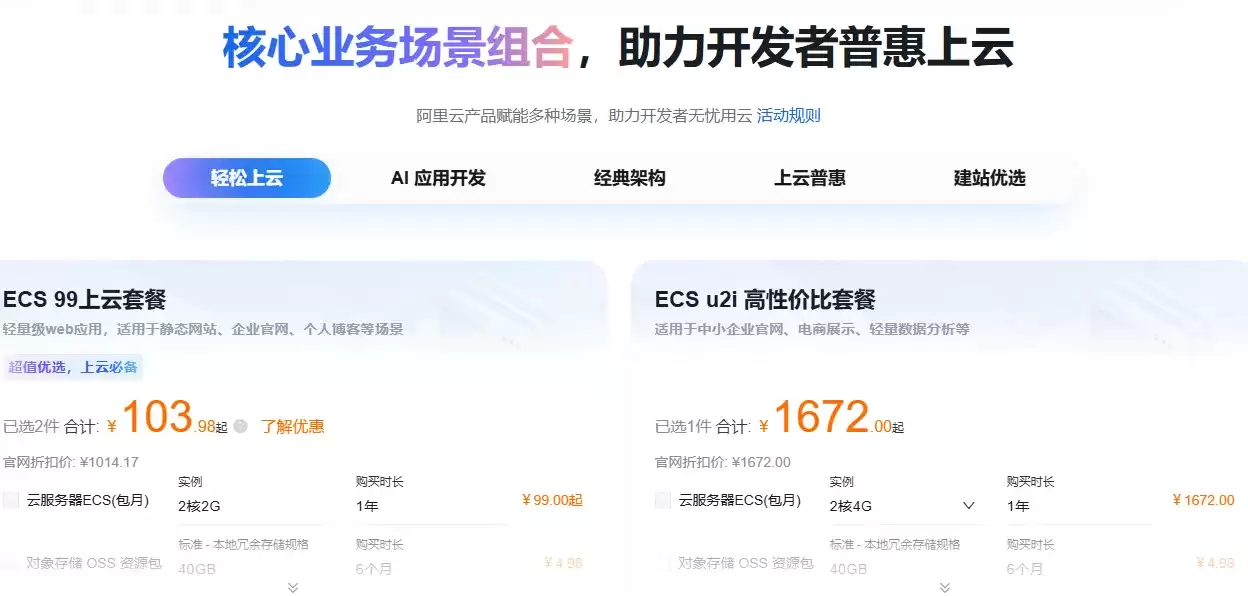
Task: Toggle 云服务器ECS(包月) checkbox in ECS 99上云套餐
Action: pos(11,500)
